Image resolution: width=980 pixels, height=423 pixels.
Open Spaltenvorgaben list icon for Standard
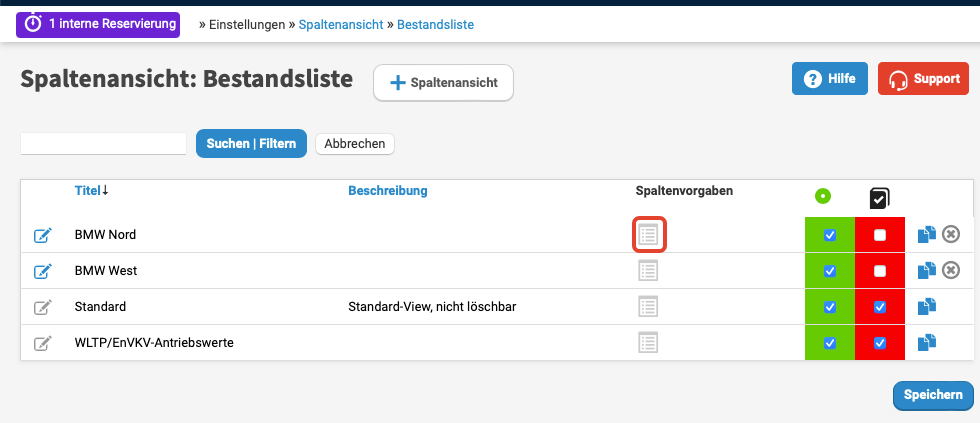point(649,307)
